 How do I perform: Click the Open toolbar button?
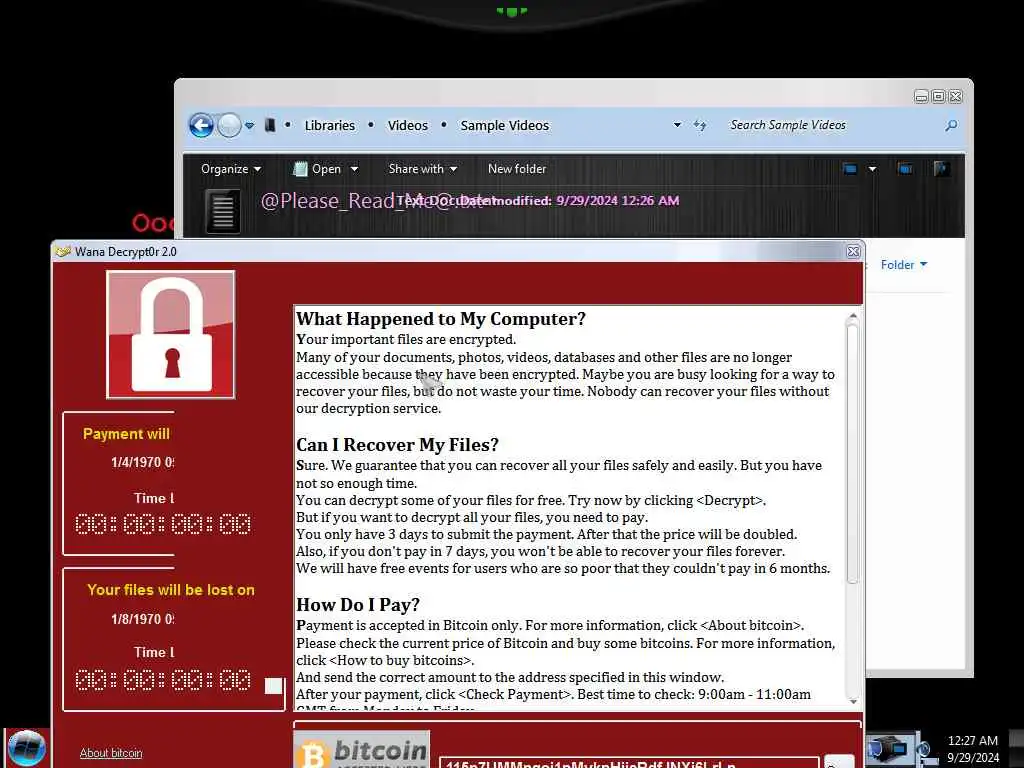click(x=318, y=168)
